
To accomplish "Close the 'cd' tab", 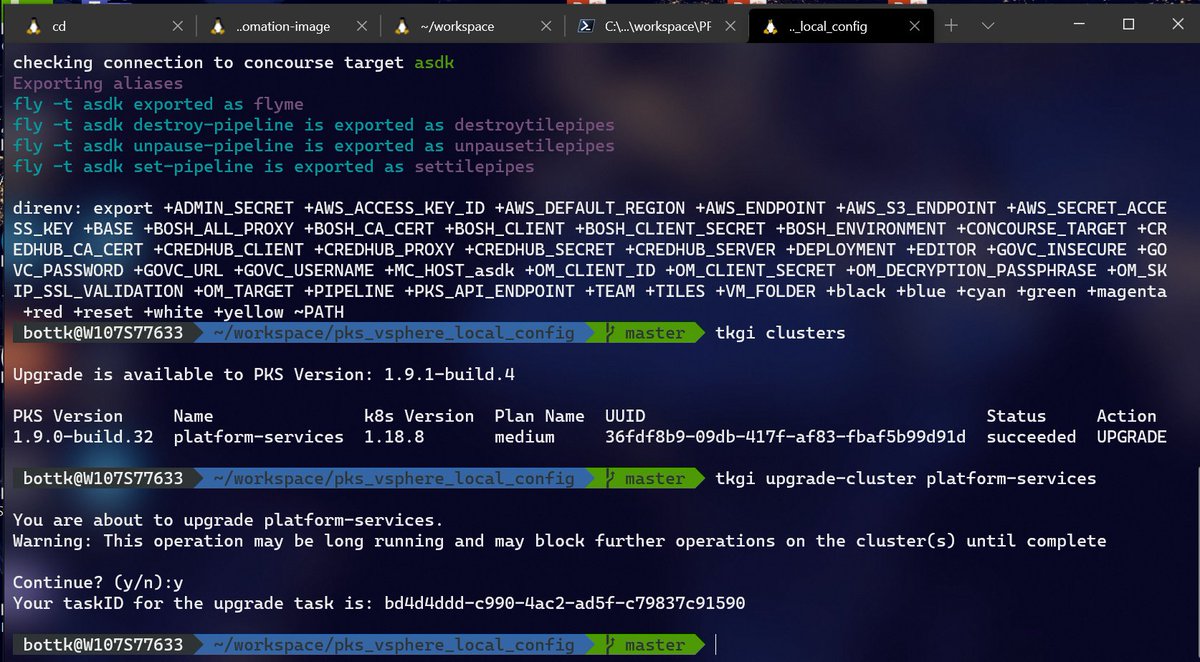I will click(x=177, y=26).
